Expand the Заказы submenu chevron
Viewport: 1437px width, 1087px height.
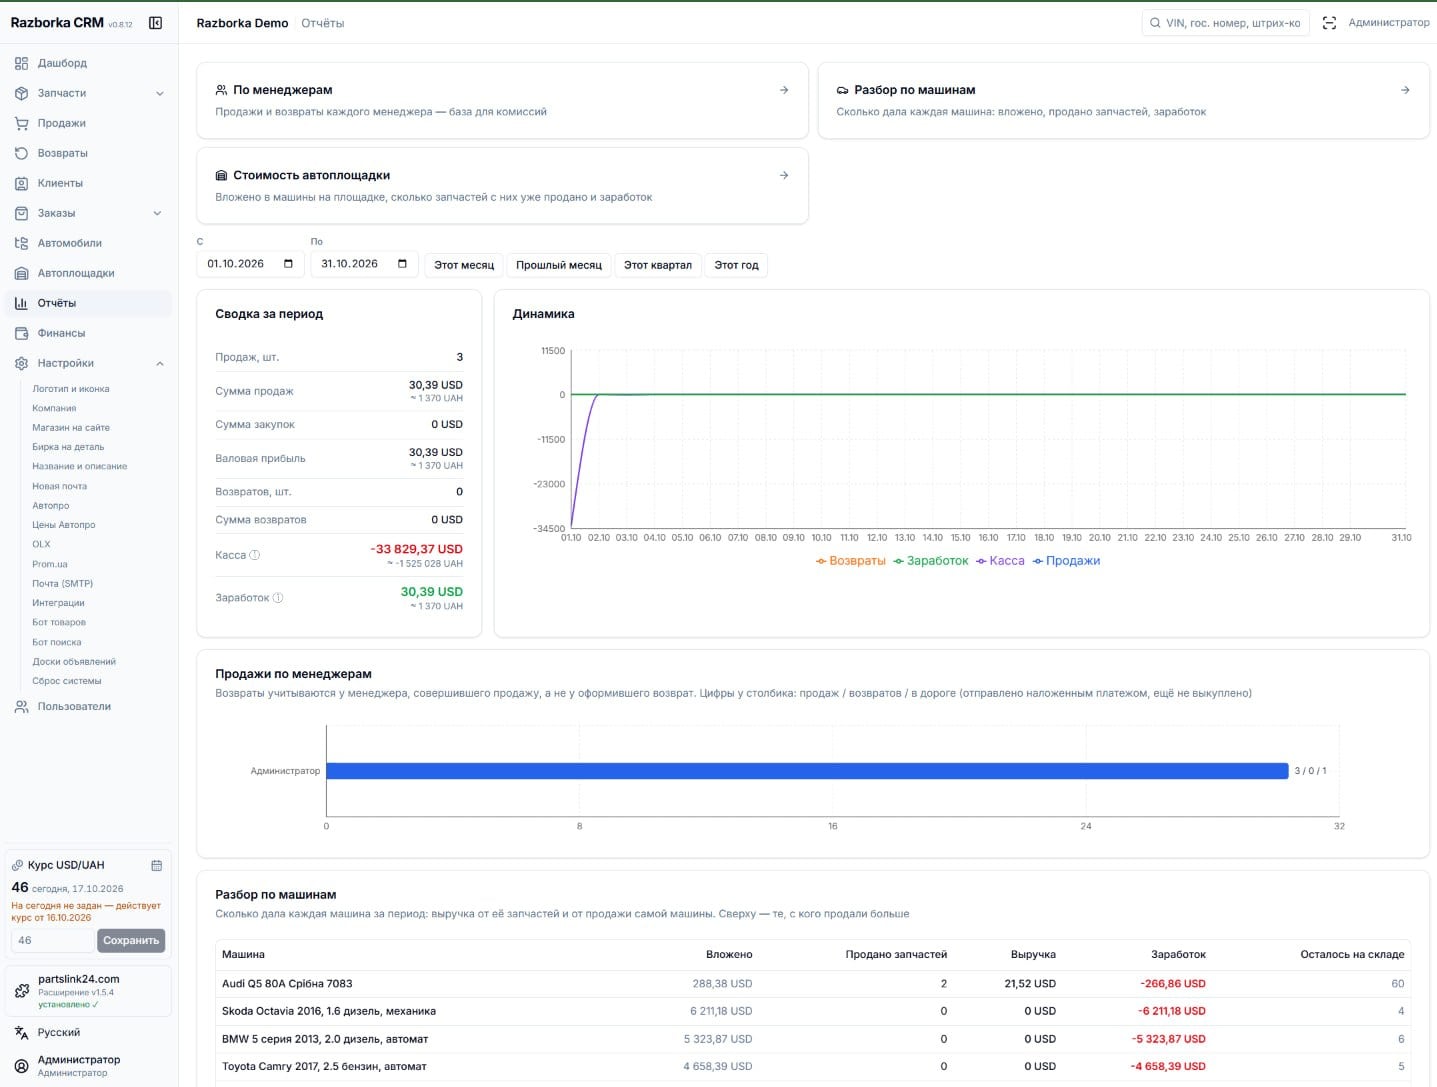(x=158, y=213)
